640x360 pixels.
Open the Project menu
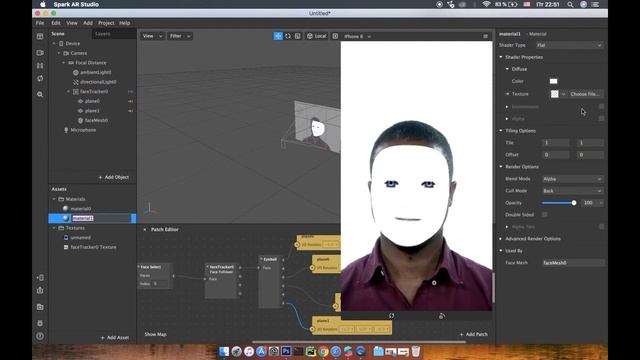[x=106, y=23]
